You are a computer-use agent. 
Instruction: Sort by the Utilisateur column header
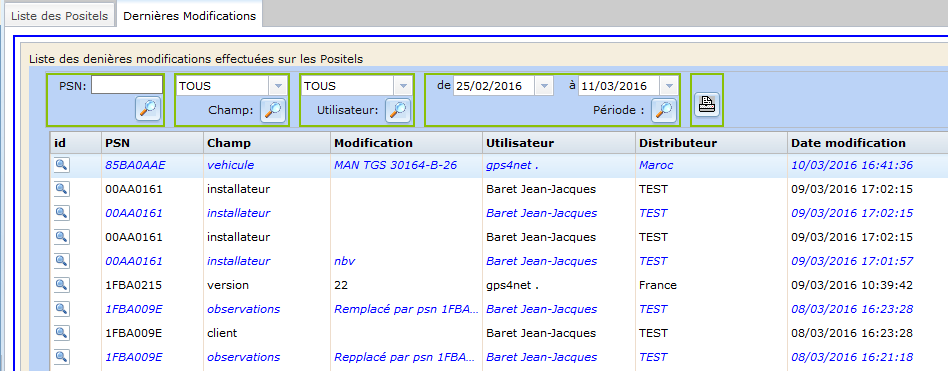pyautogui.click(x=559, y=143)
